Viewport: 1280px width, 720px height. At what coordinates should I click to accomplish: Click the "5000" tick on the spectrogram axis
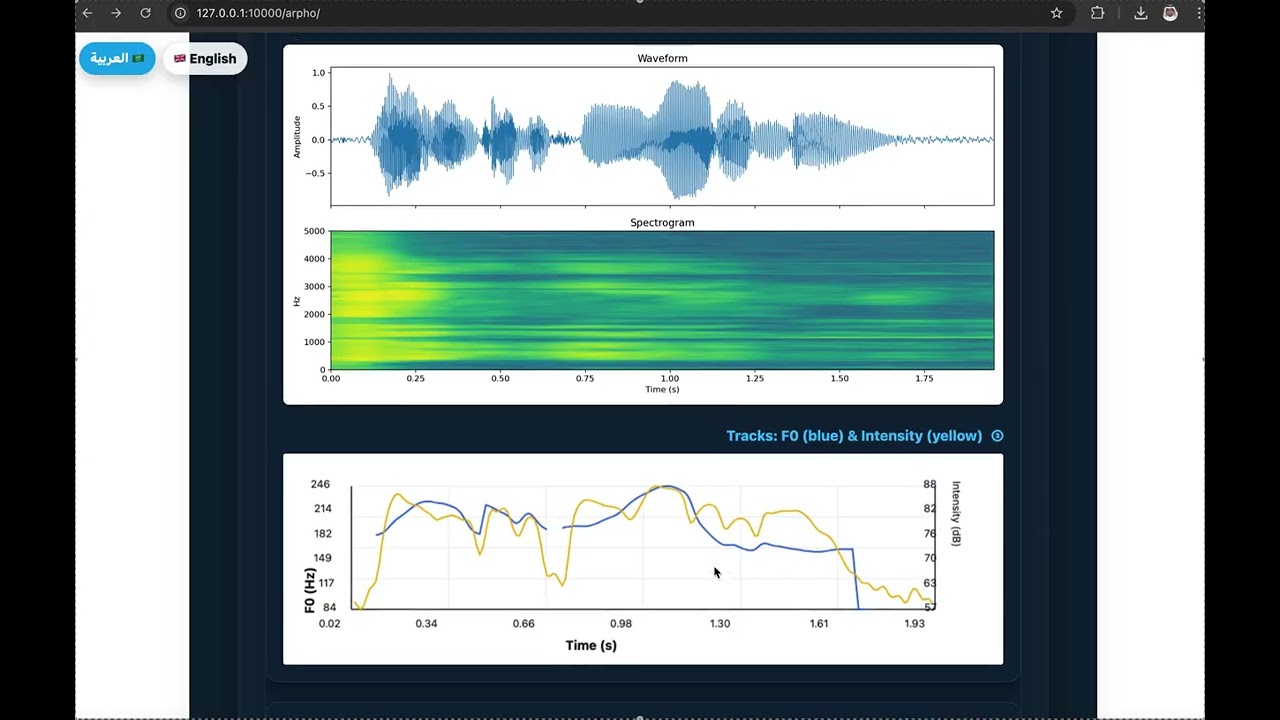(x=314, y=231)
